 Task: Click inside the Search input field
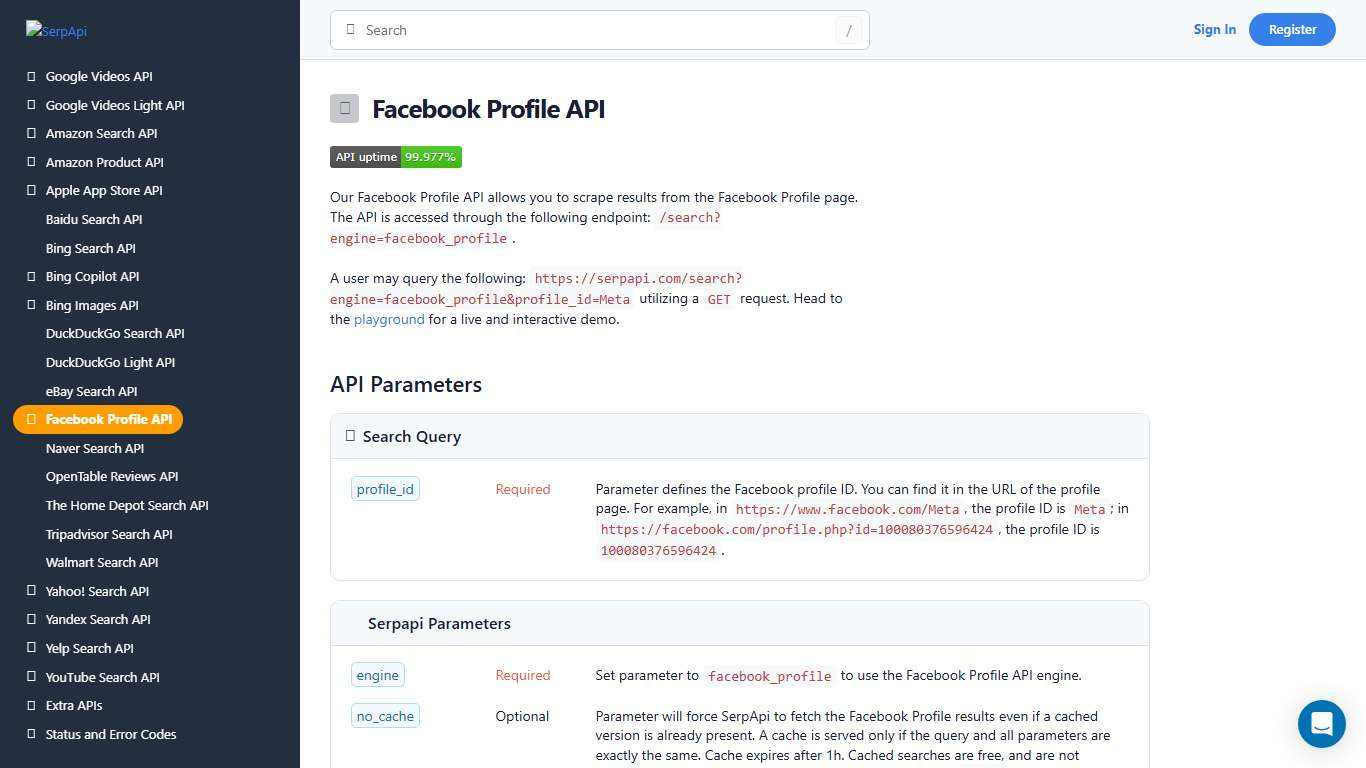click(x=600, y=30)
